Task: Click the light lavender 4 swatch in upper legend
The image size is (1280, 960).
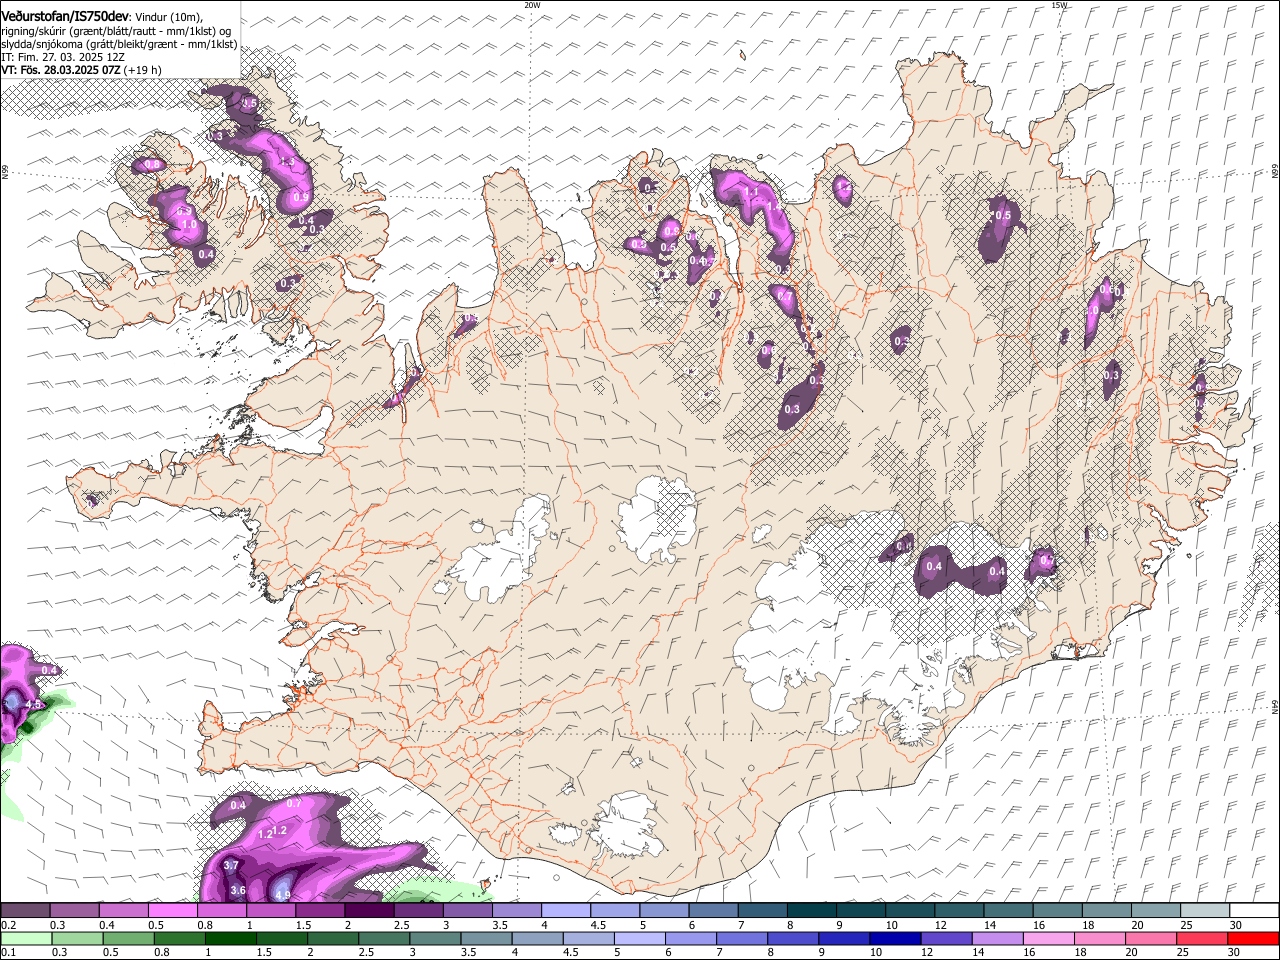Action: tap(566, 911)
